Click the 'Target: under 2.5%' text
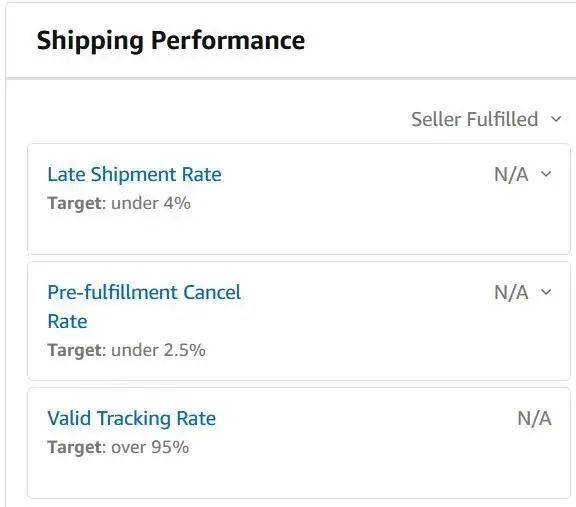Image resolution: width=576 pixels, height=507 pixels. pyautogui.click(x=126, y=350)
